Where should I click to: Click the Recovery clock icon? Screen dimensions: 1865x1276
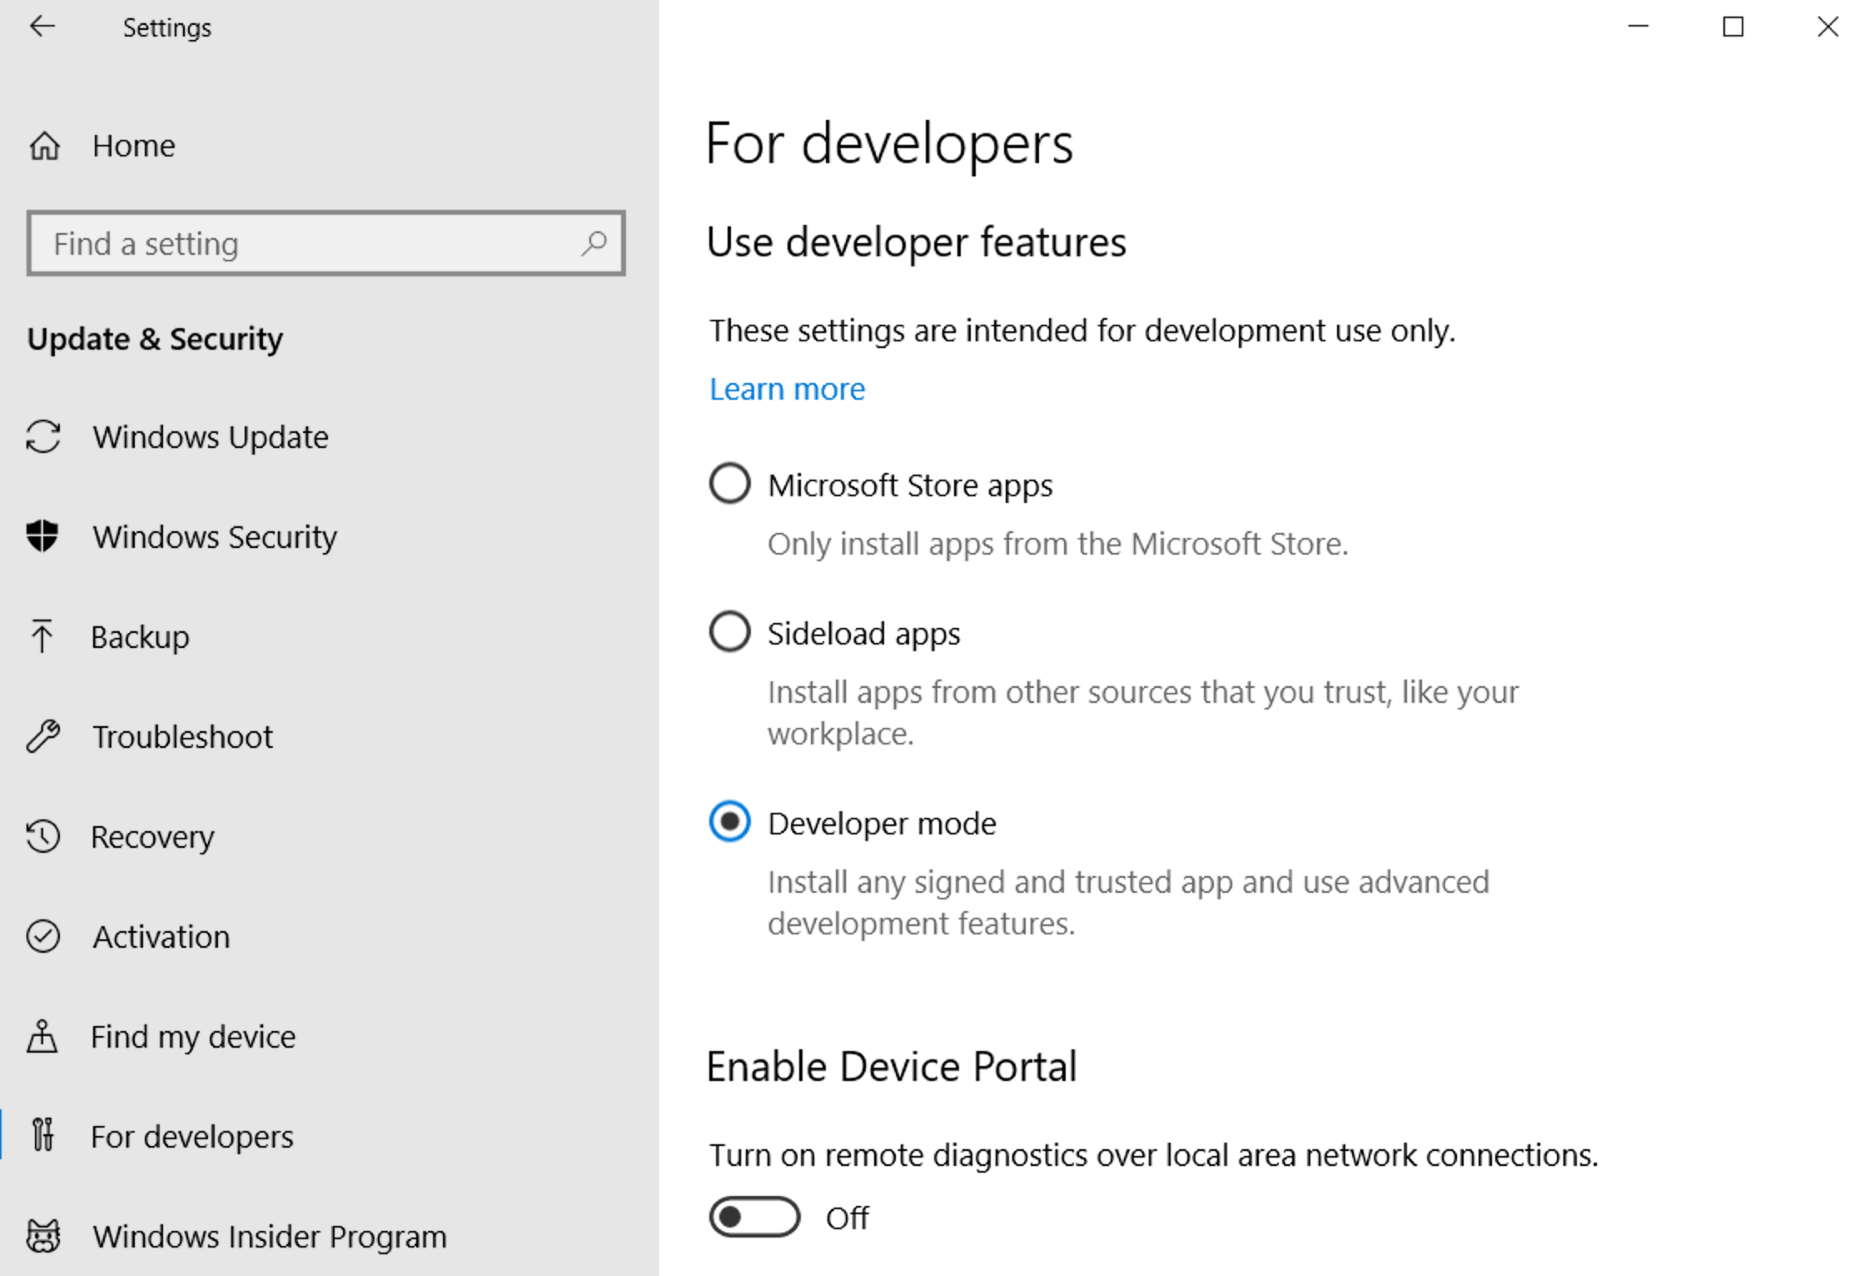coord(43,836)
